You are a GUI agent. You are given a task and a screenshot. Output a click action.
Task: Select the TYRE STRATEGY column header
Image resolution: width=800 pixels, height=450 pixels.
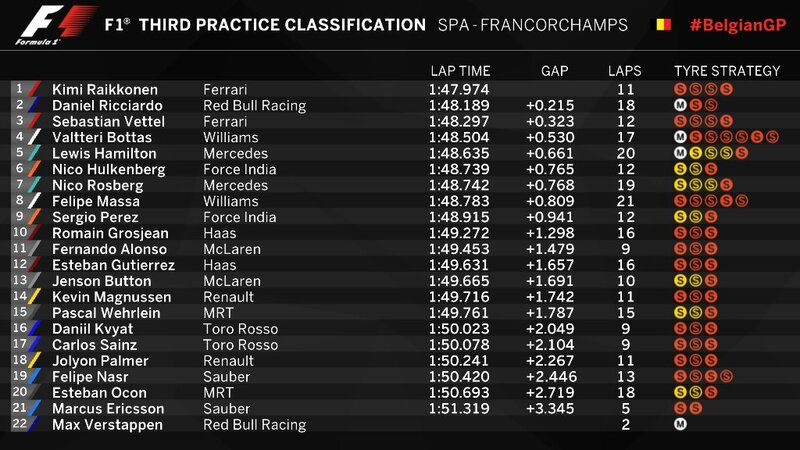click(727, 71)
